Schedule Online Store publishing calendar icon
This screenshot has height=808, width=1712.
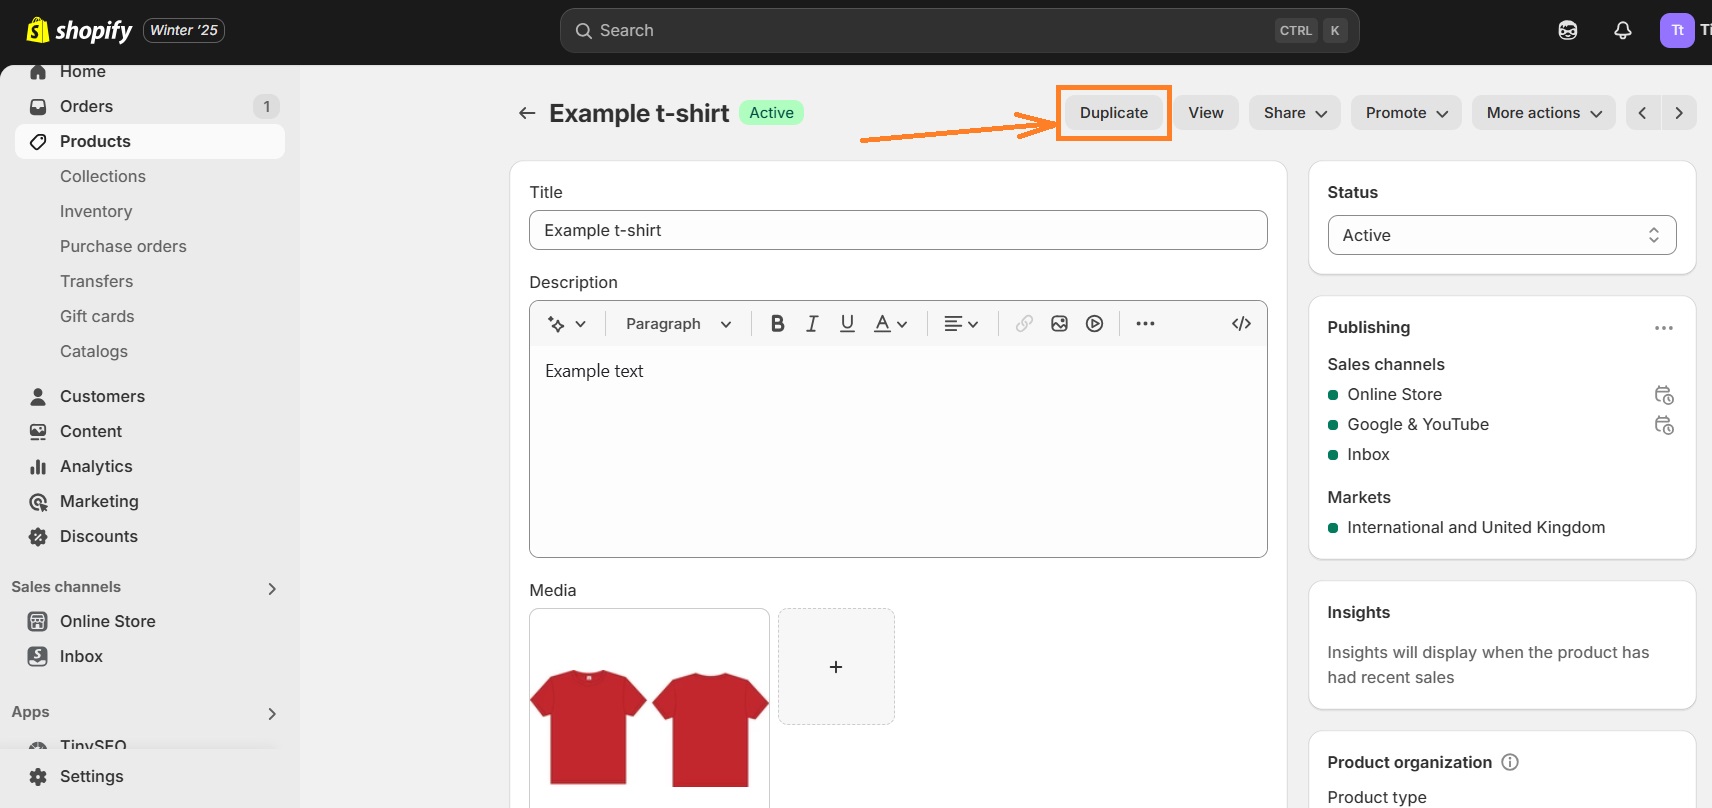[1664, 395]
